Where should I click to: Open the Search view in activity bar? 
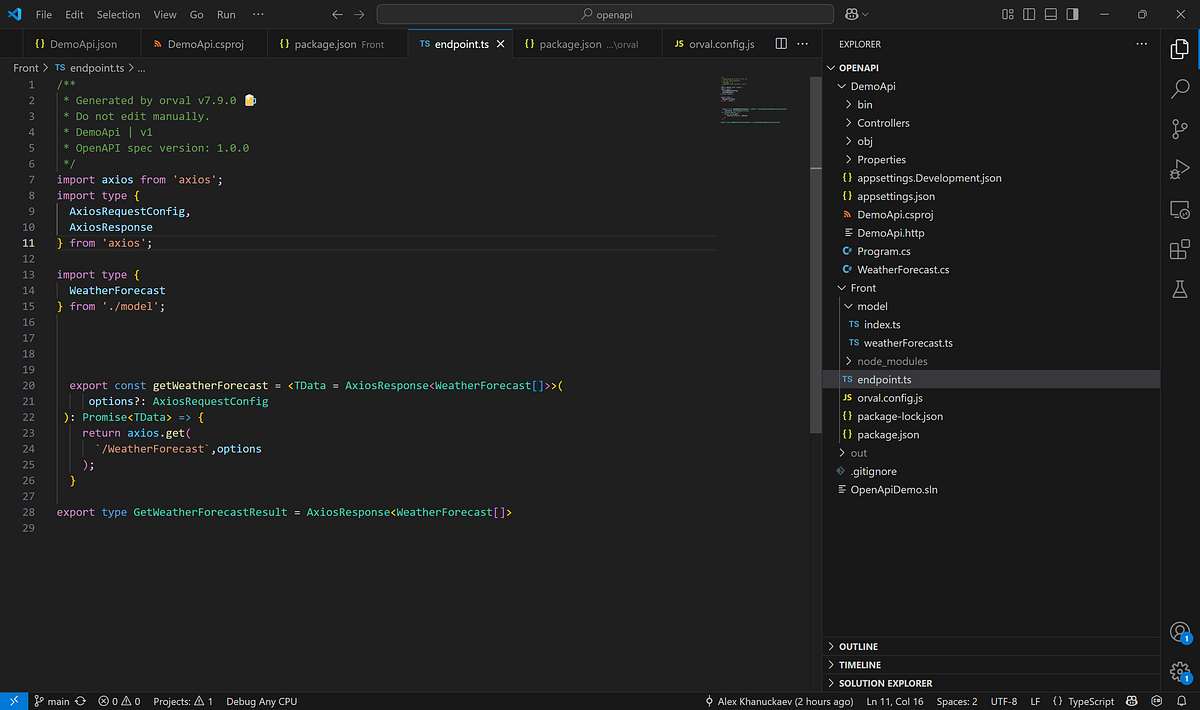[x=1180, y=89]
